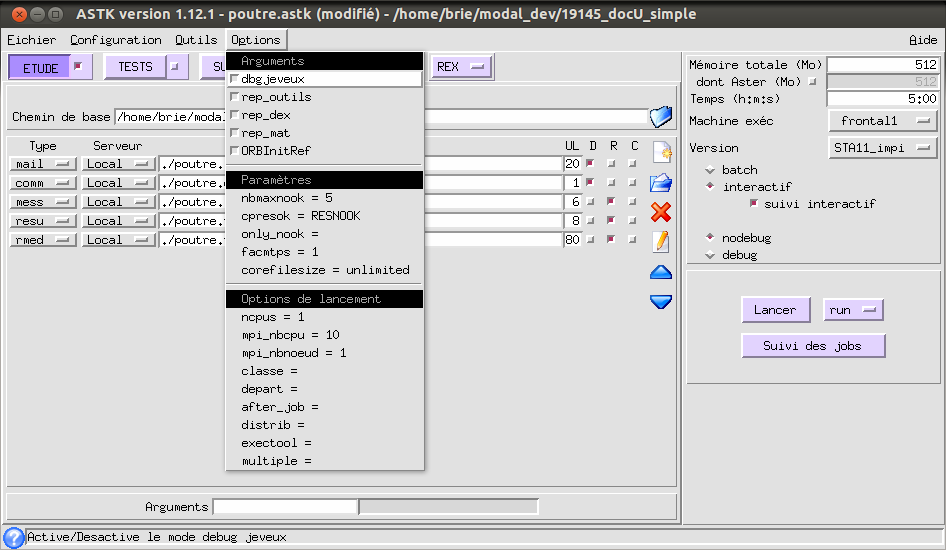Select the batch radio button

coord(711,170)
